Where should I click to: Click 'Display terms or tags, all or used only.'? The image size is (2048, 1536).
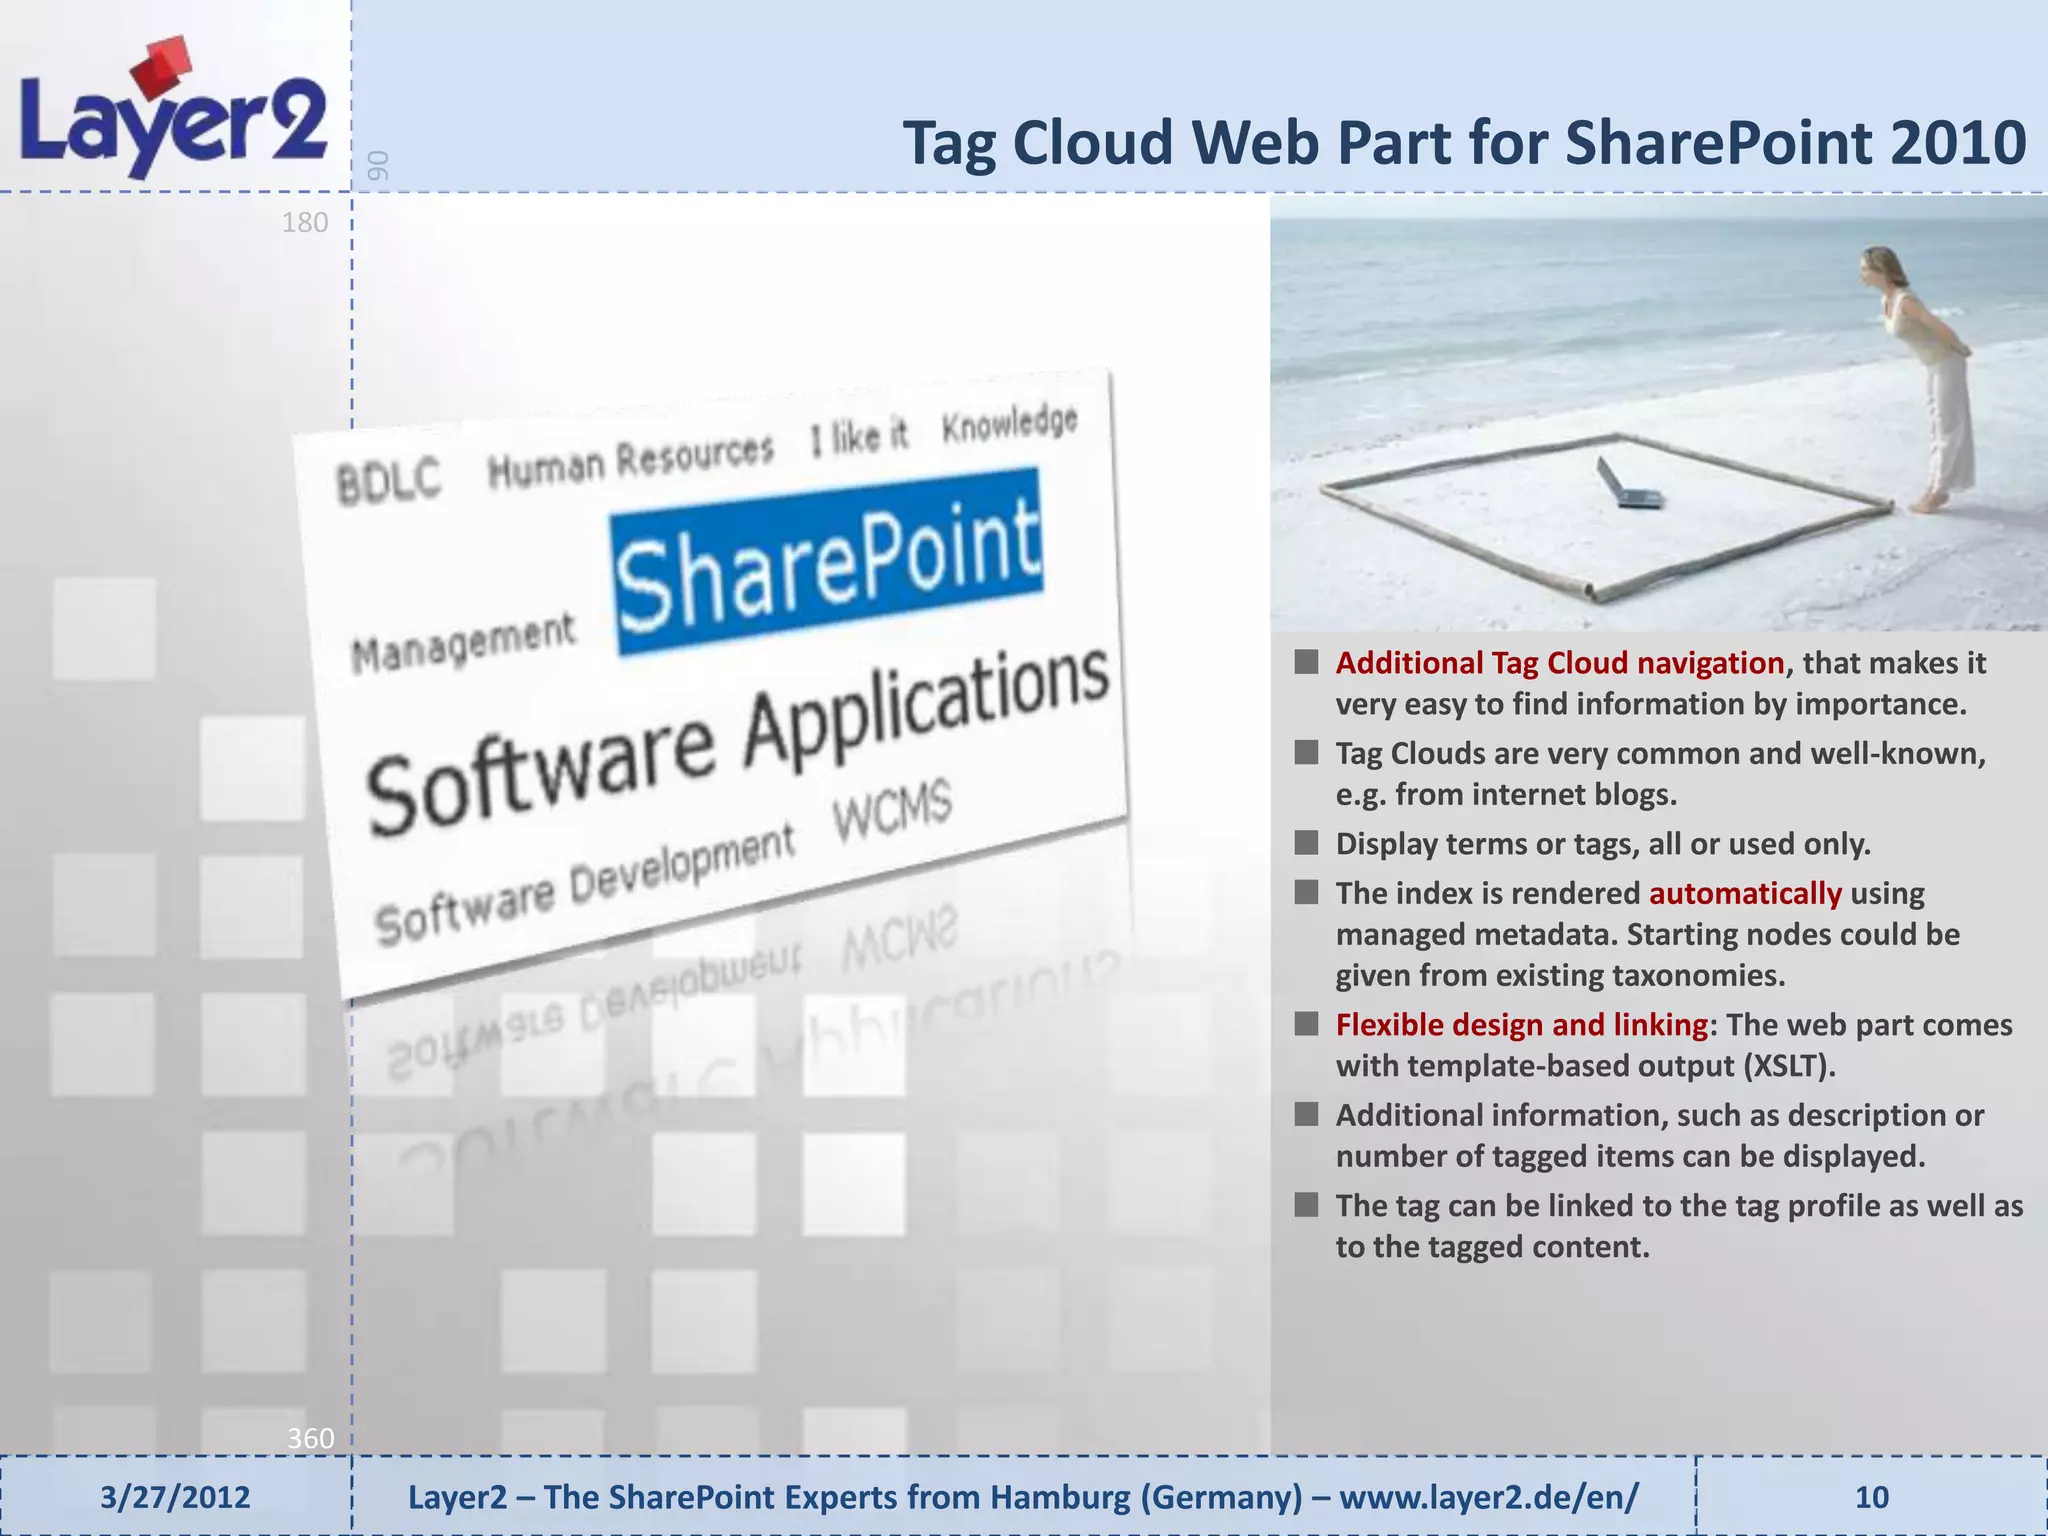(x=1603, y=844)
